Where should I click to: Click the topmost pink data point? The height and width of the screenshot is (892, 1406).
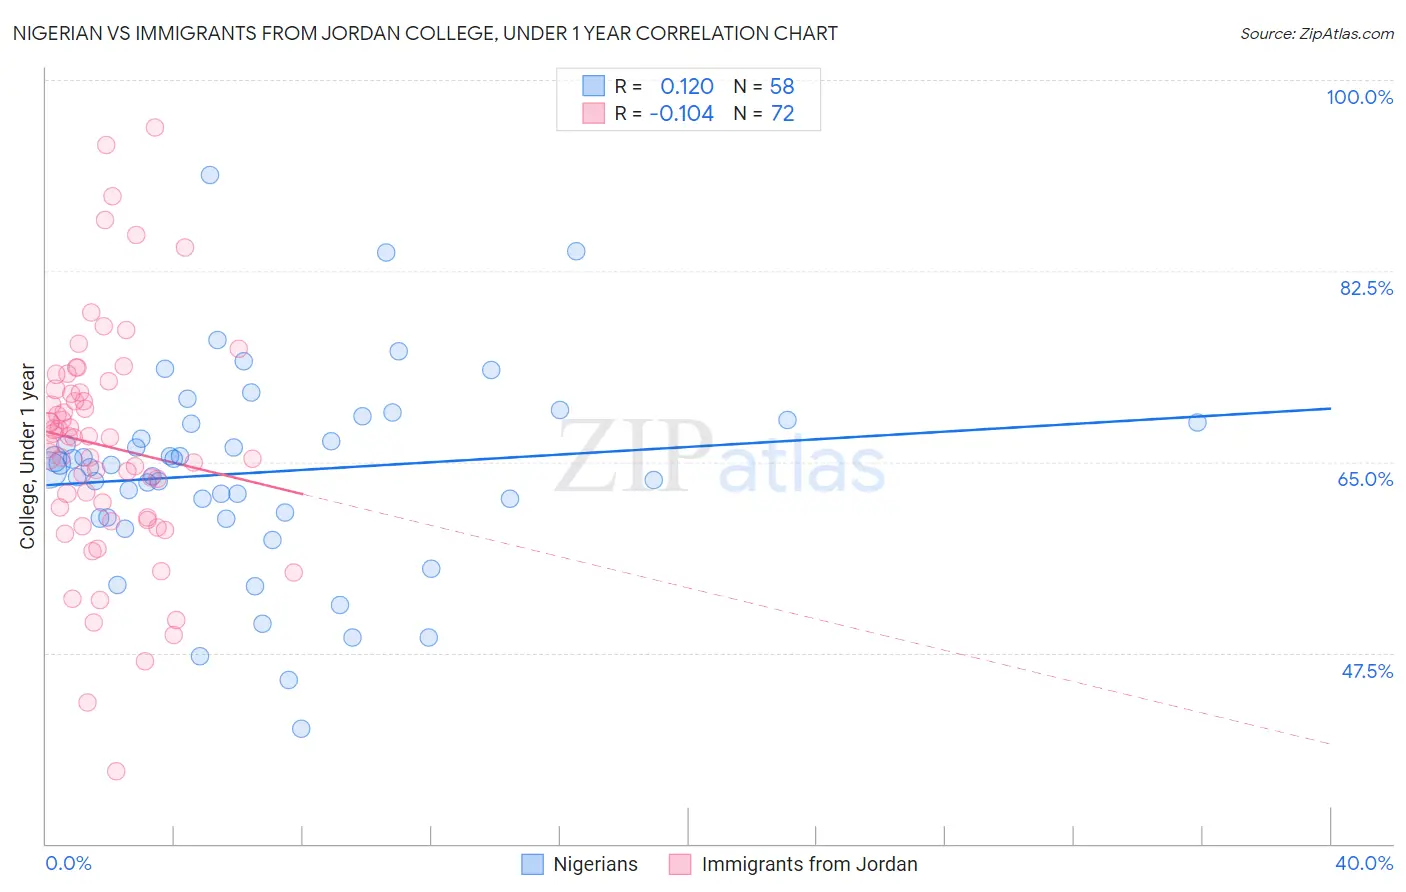pos(155,127)
